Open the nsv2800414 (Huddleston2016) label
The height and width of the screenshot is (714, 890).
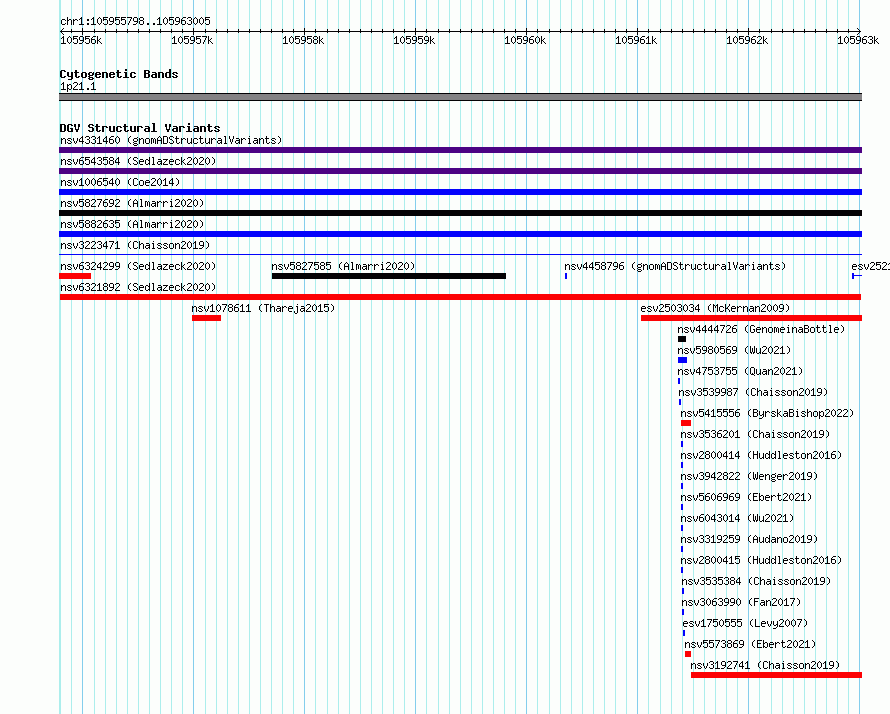pos(761,455)
